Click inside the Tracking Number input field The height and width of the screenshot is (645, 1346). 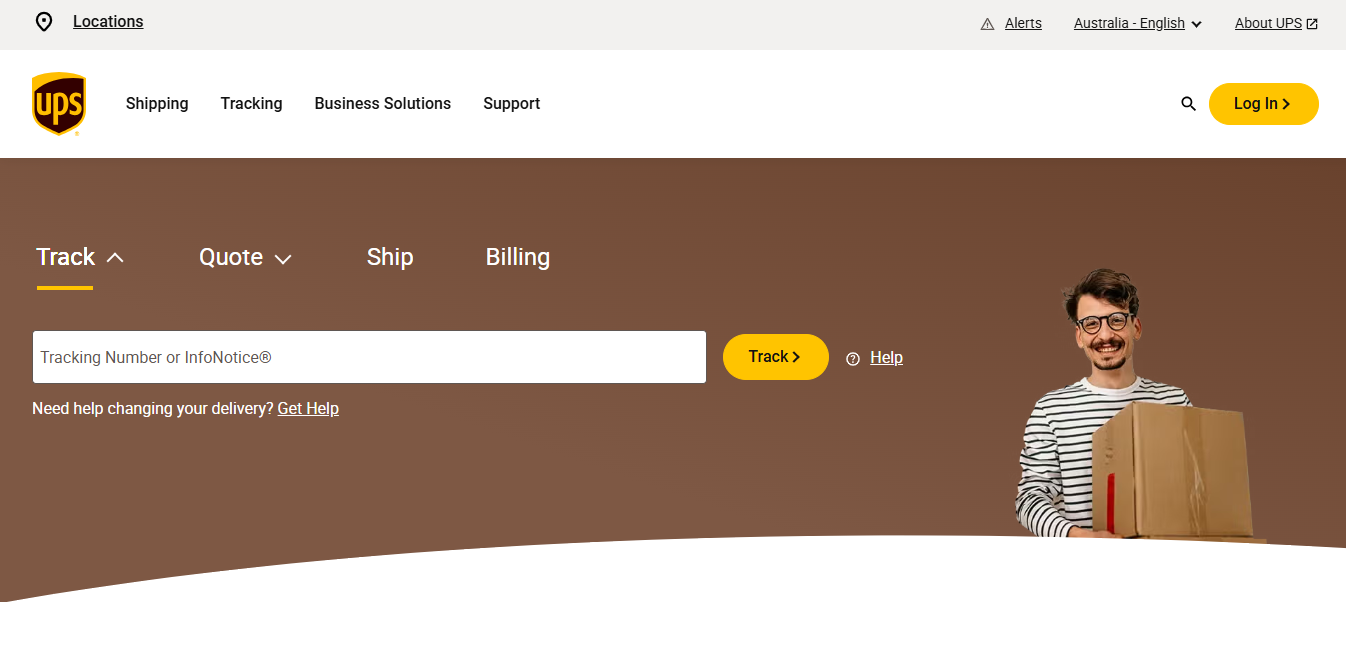369,357
